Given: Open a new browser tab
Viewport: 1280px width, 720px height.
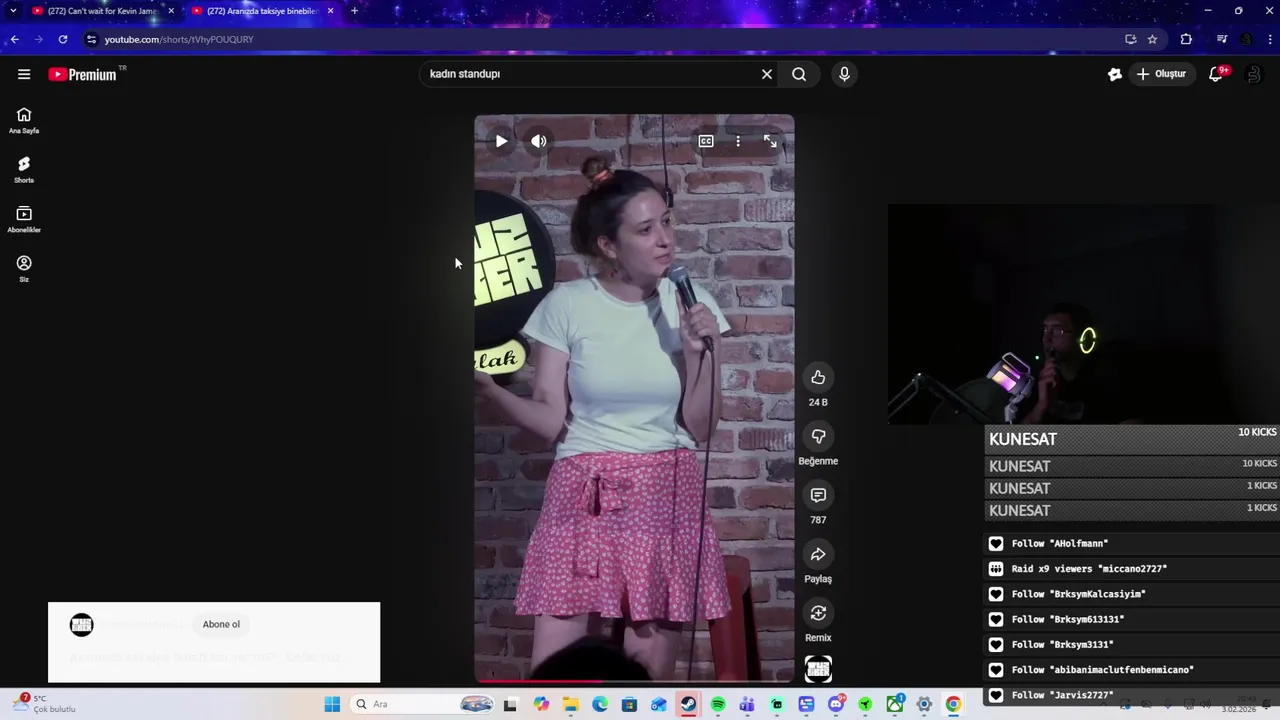Looking at the screenshot, I should coord(354,11).
